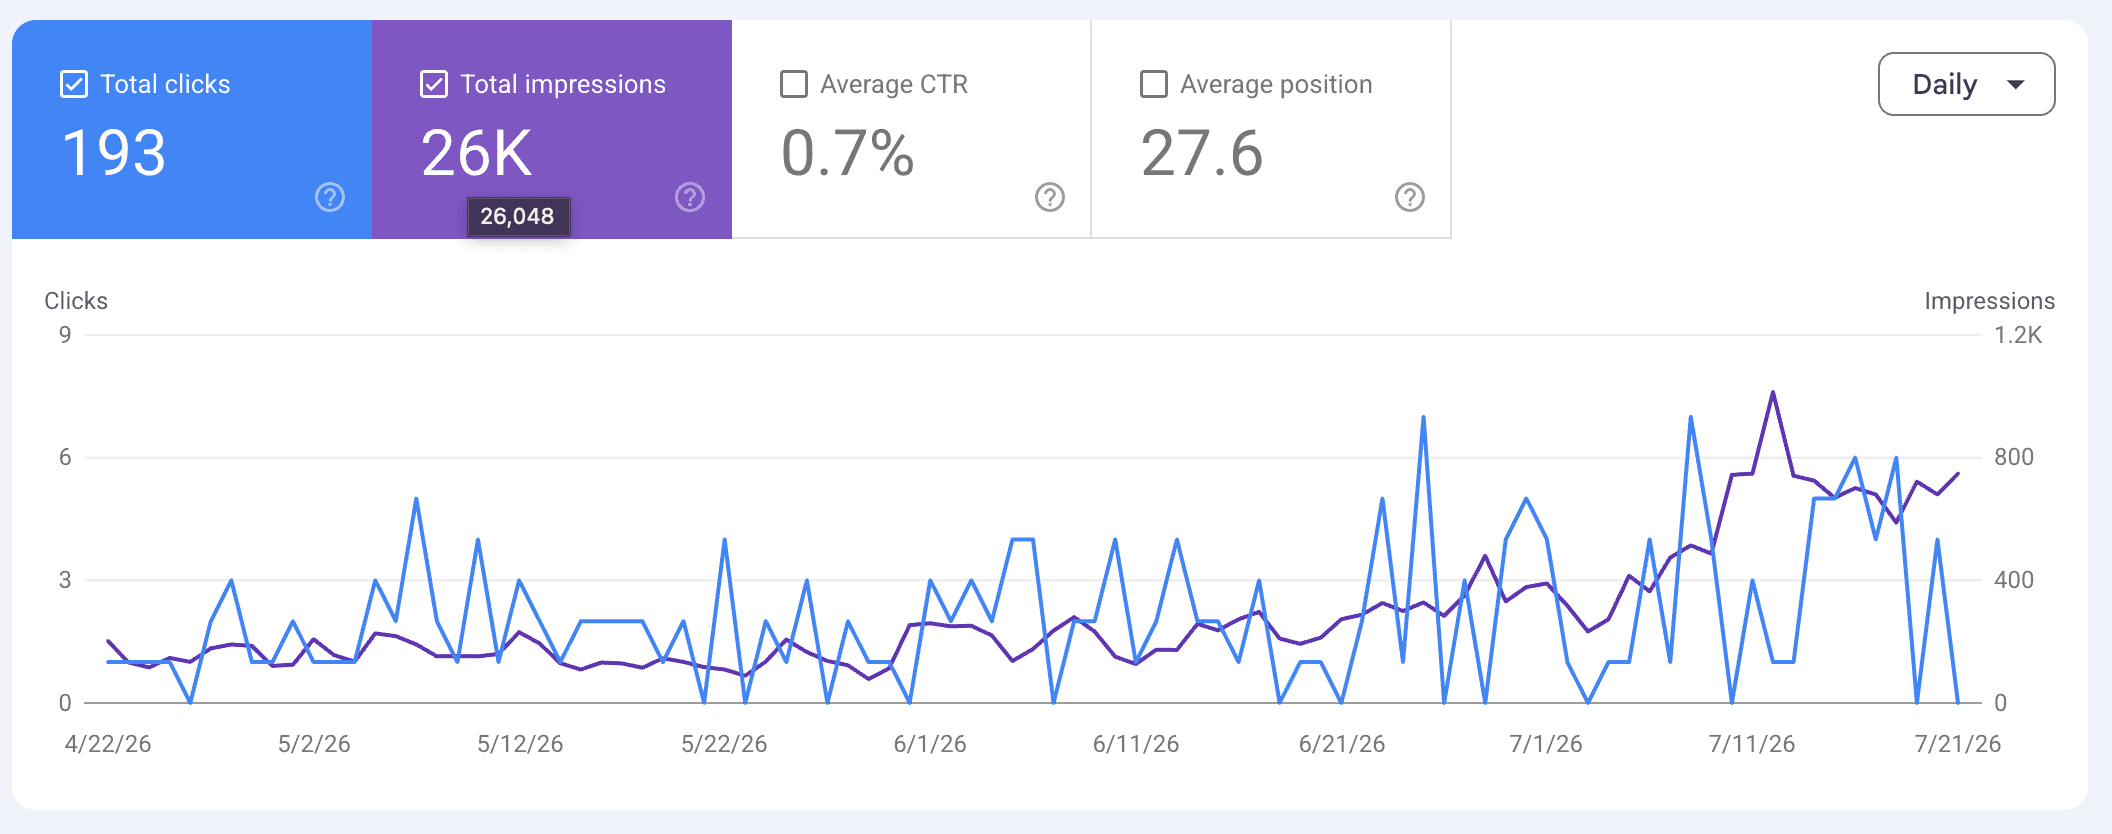2112x834 pixels.
Task: Click the 7/11/26 date label
Action: pos(1752,744)
